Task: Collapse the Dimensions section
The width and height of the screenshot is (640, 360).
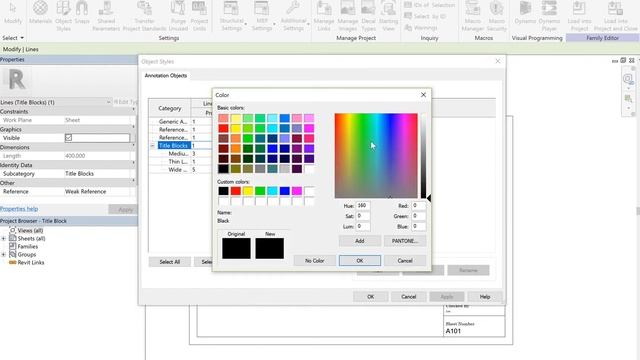Action: tap(133, 147)
